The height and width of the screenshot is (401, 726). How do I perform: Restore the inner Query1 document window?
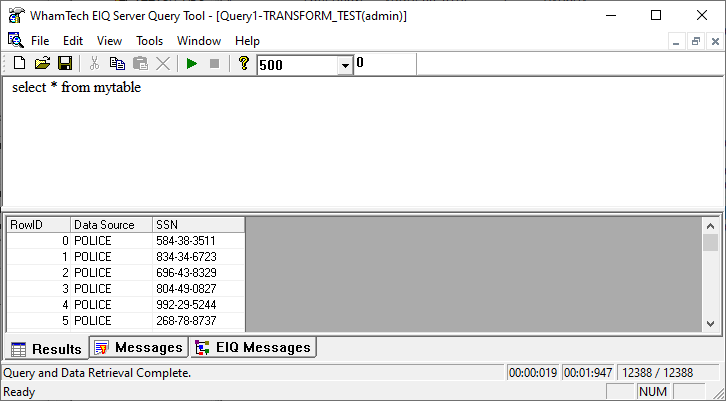click(695, 42)
